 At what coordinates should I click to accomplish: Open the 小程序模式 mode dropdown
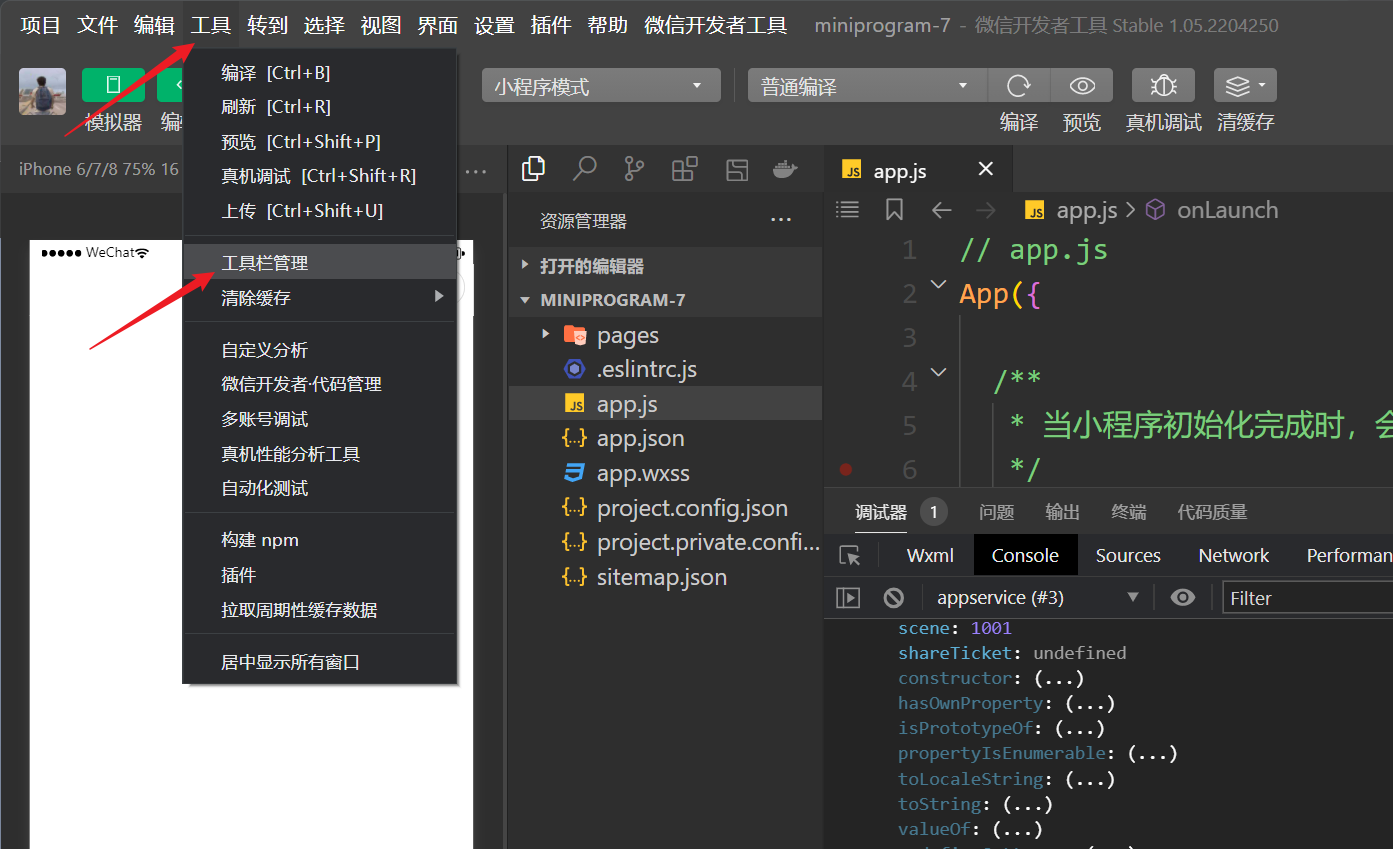click(601, 86)
